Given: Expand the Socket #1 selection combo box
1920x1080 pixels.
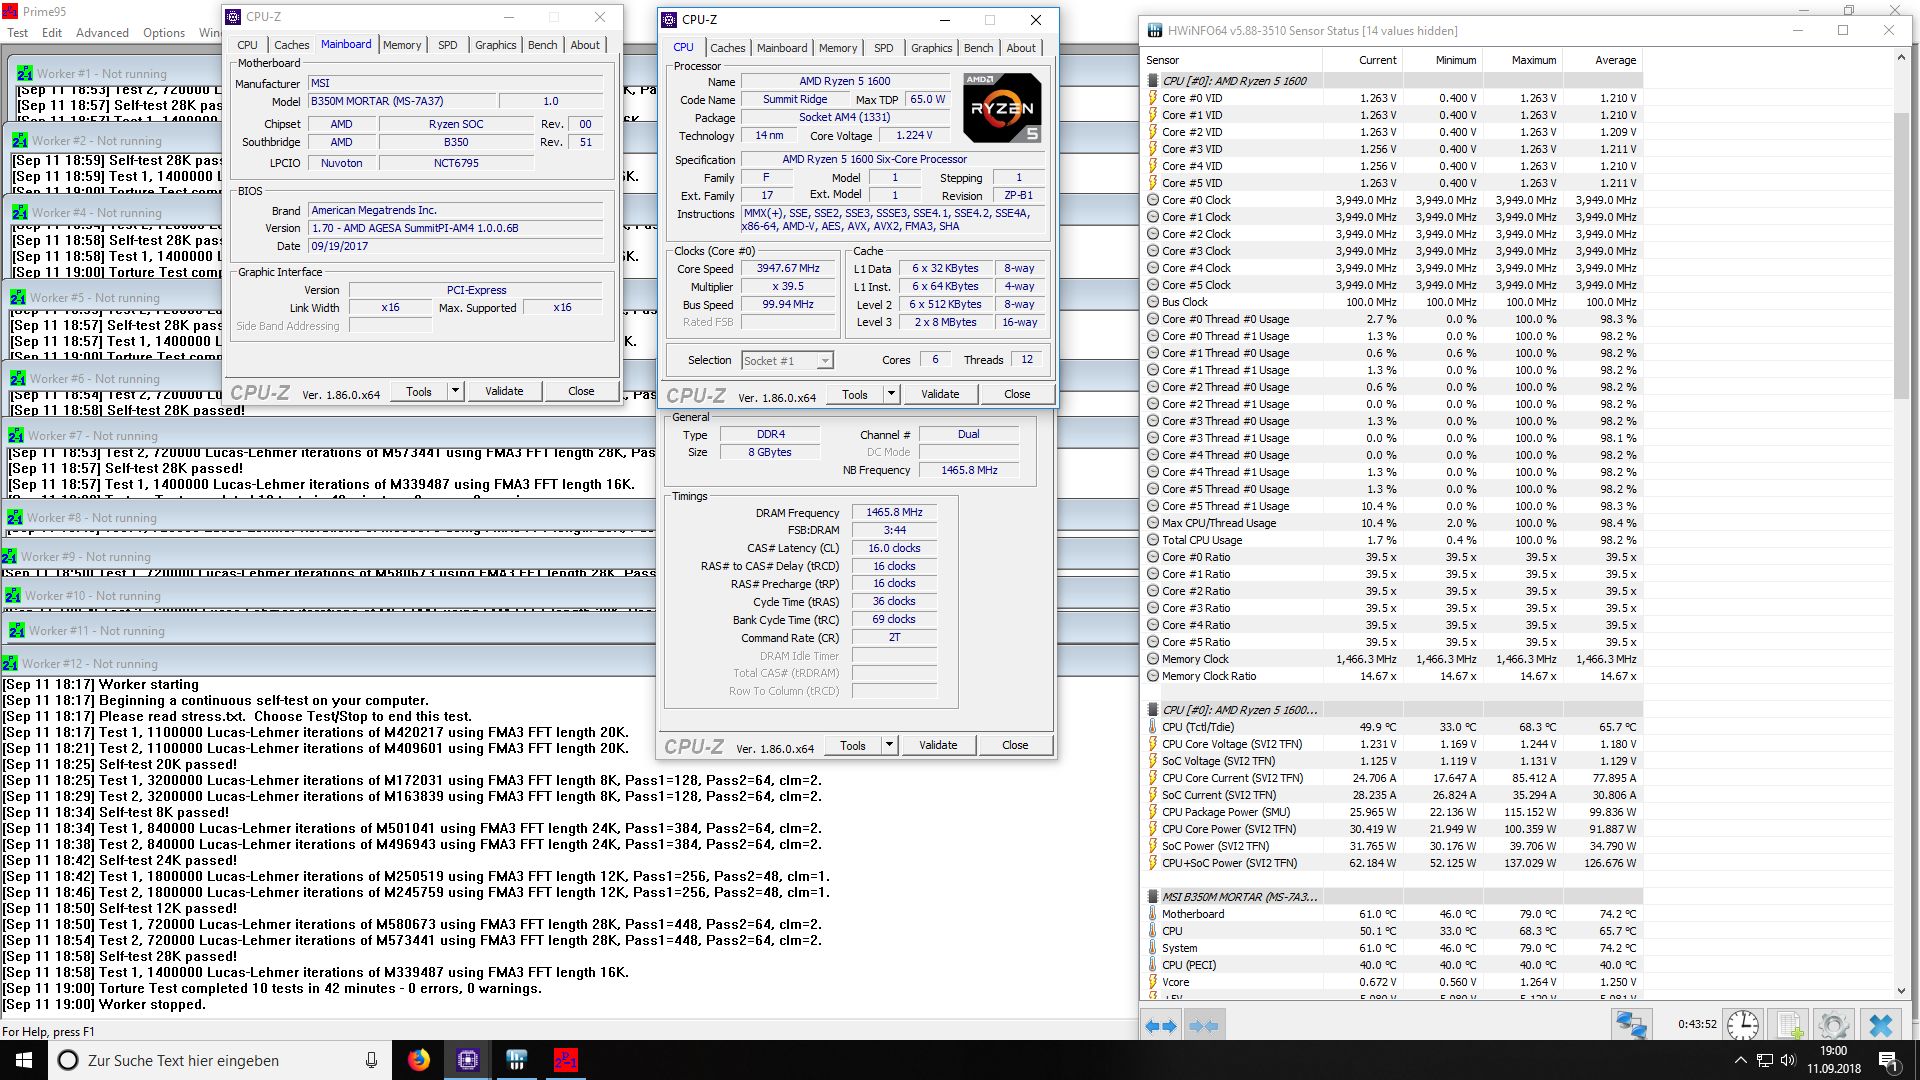Looking at the screenshot, I should (x=824, y=361).
